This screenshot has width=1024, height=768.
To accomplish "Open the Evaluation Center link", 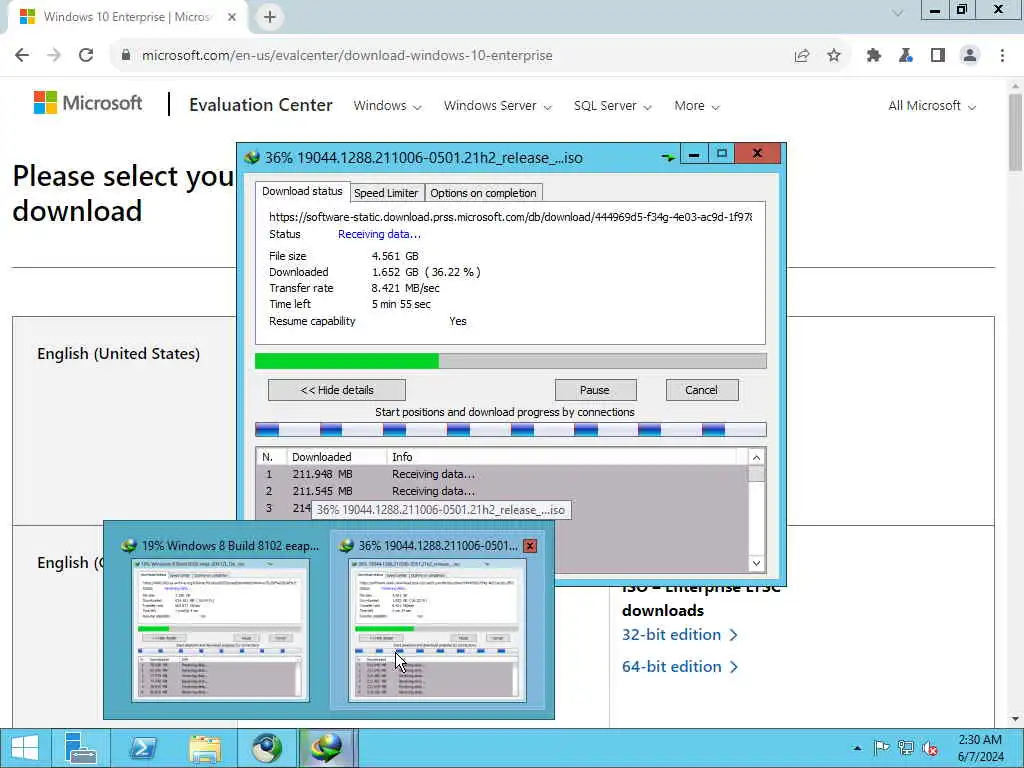I will click(x=261, y=105).
